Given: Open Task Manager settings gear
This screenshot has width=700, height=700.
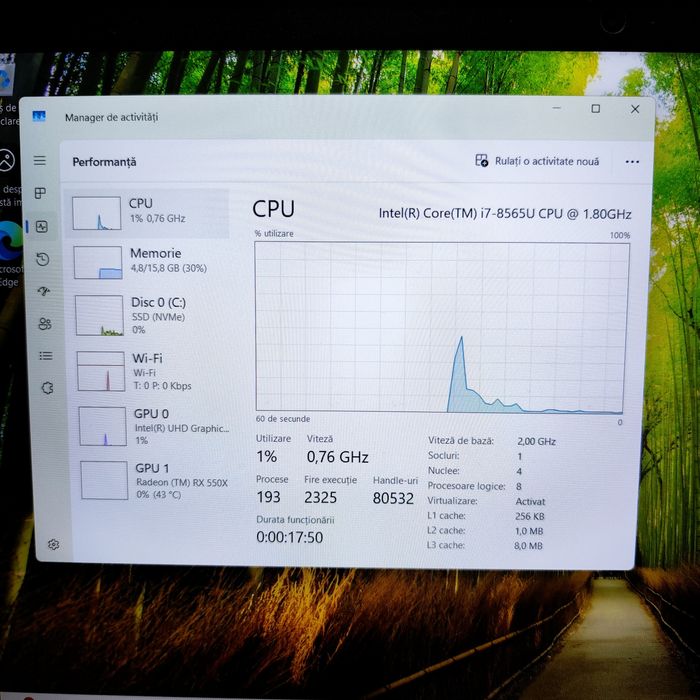Looking at the screenshot, I should [x=53, y=544].
